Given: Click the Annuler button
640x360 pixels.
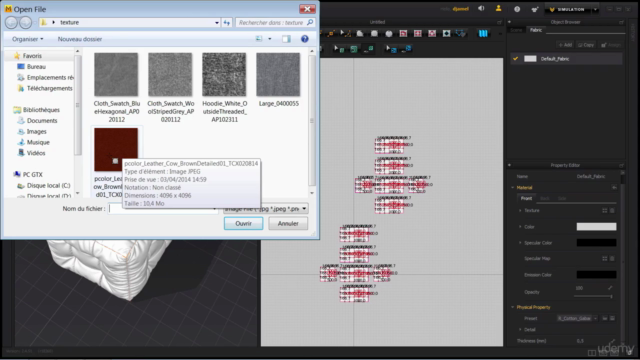Looking at the screenshot, I should (x=288, y=223).
